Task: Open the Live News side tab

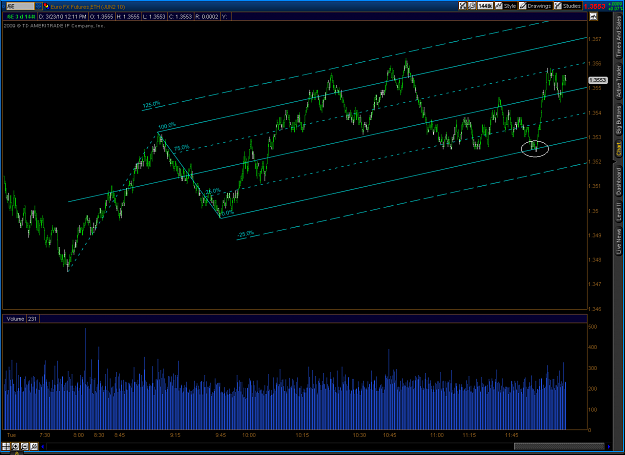Action: click(x=619, y=241)
